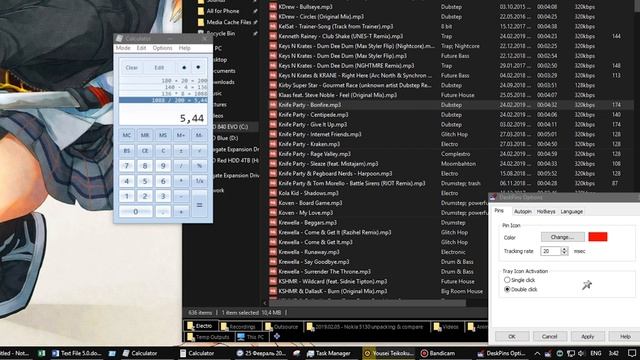This screenshot has width=640, height=360.
Task: Click the digit 5 key in Calculator
Action: pyautogui.click(x=145, y=181)
